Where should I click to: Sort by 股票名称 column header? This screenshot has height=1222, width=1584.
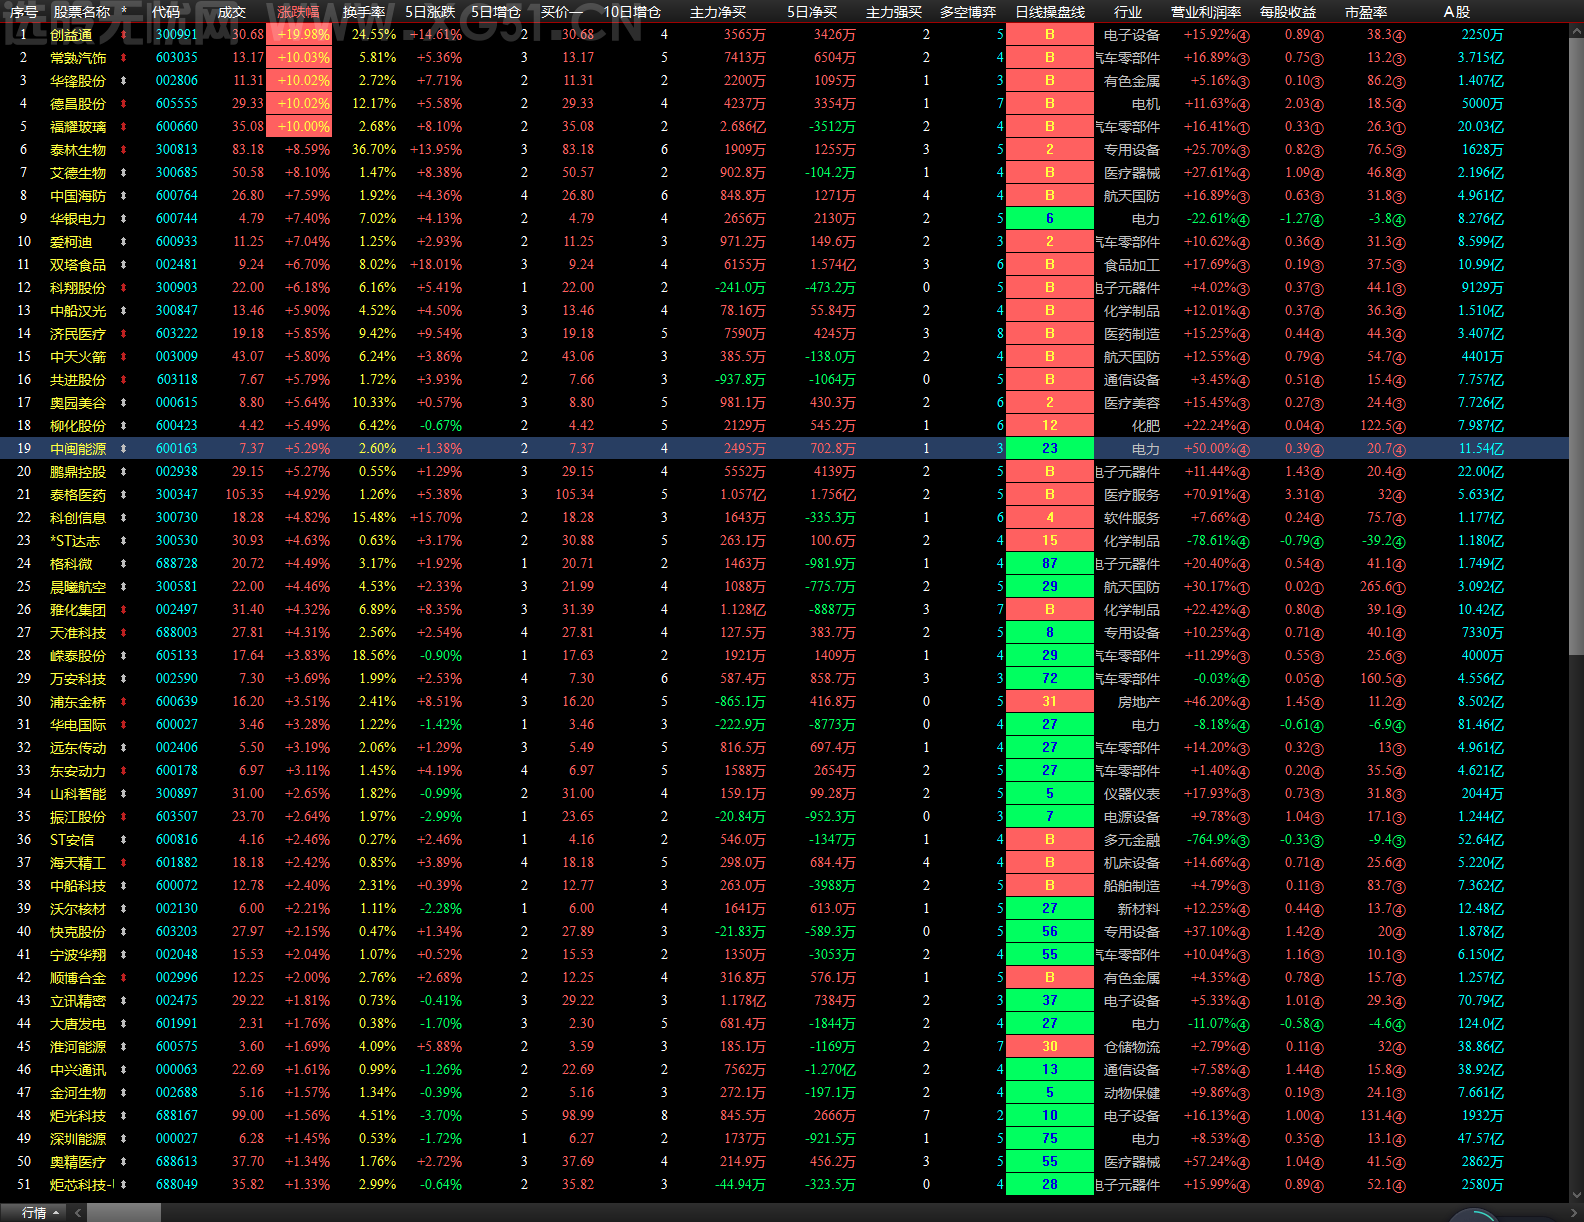point(82,12)
